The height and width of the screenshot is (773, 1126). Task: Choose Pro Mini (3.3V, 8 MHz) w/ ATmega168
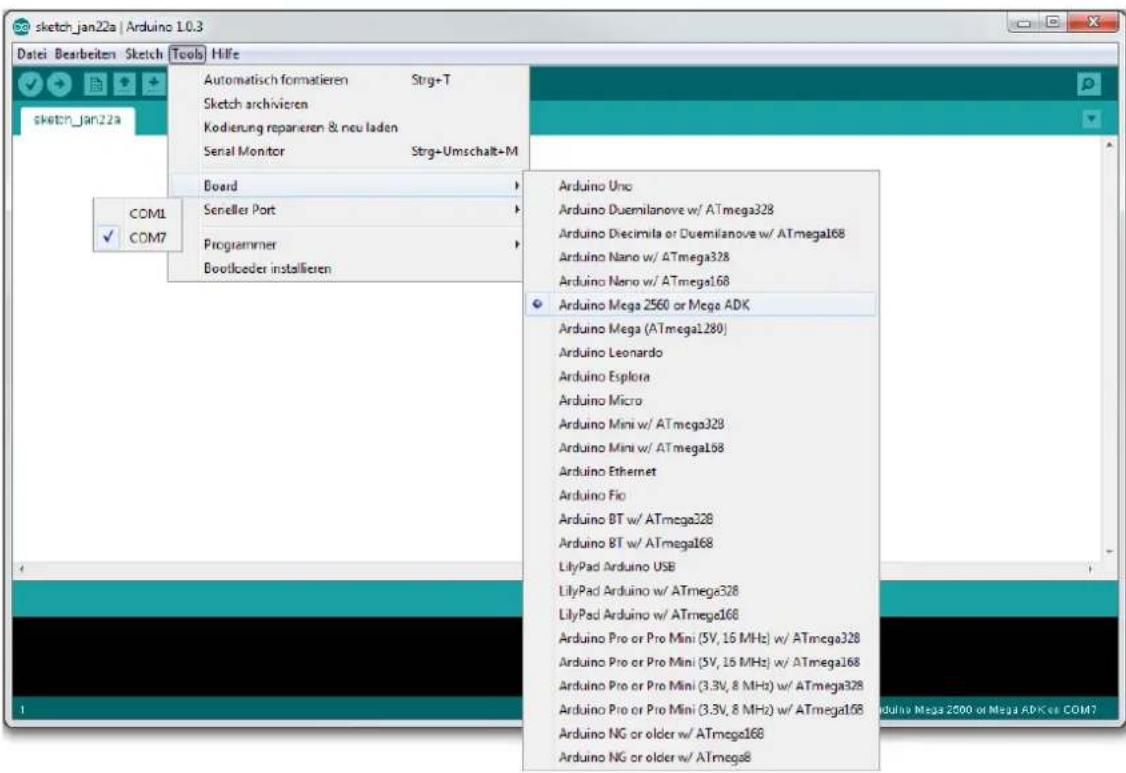point(701,709)
